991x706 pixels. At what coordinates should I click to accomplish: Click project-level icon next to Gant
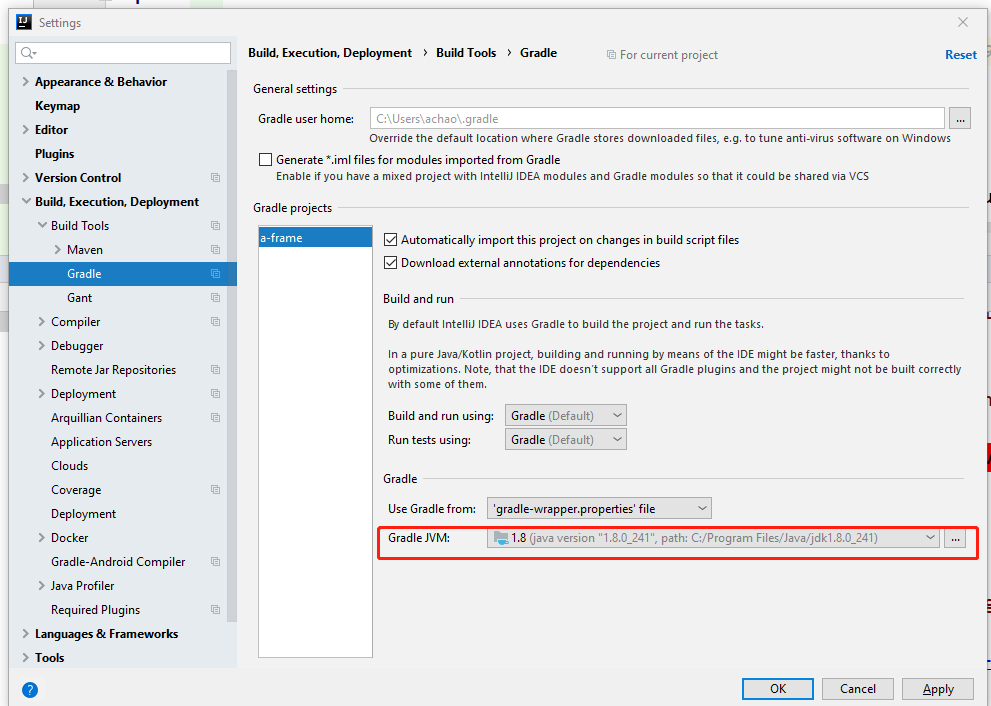tap(216, 298)
